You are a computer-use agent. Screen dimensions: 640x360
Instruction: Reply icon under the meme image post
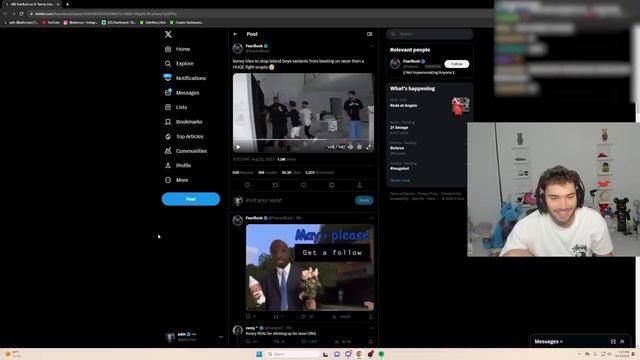pyautogui.click(x=248, y=317)
